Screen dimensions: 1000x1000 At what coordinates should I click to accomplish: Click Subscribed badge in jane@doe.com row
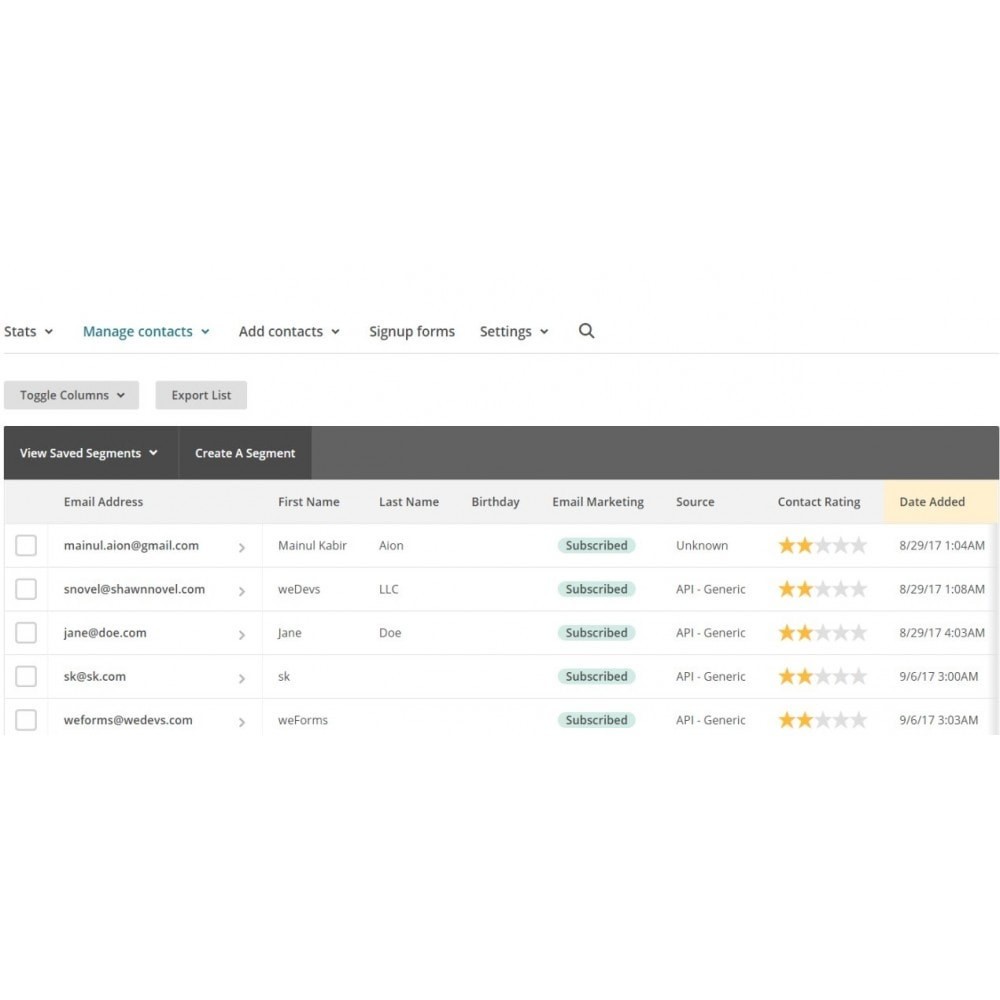[596, 633]
